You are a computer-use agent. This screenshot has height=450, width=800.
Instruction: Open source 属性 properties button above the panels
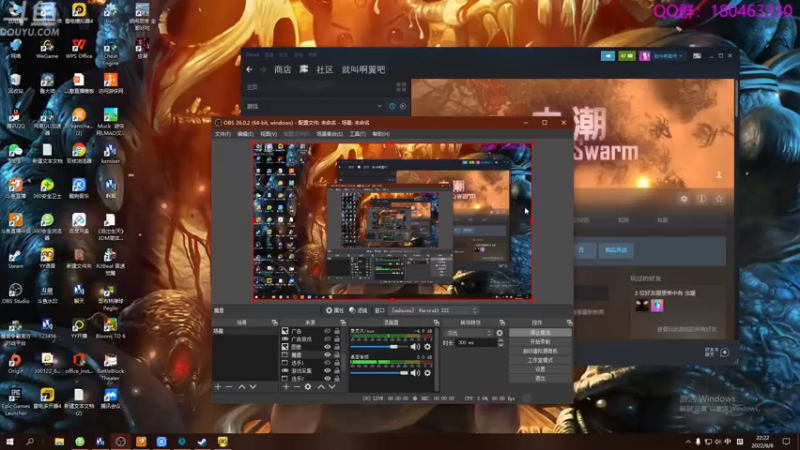click(x=335, y=310)
